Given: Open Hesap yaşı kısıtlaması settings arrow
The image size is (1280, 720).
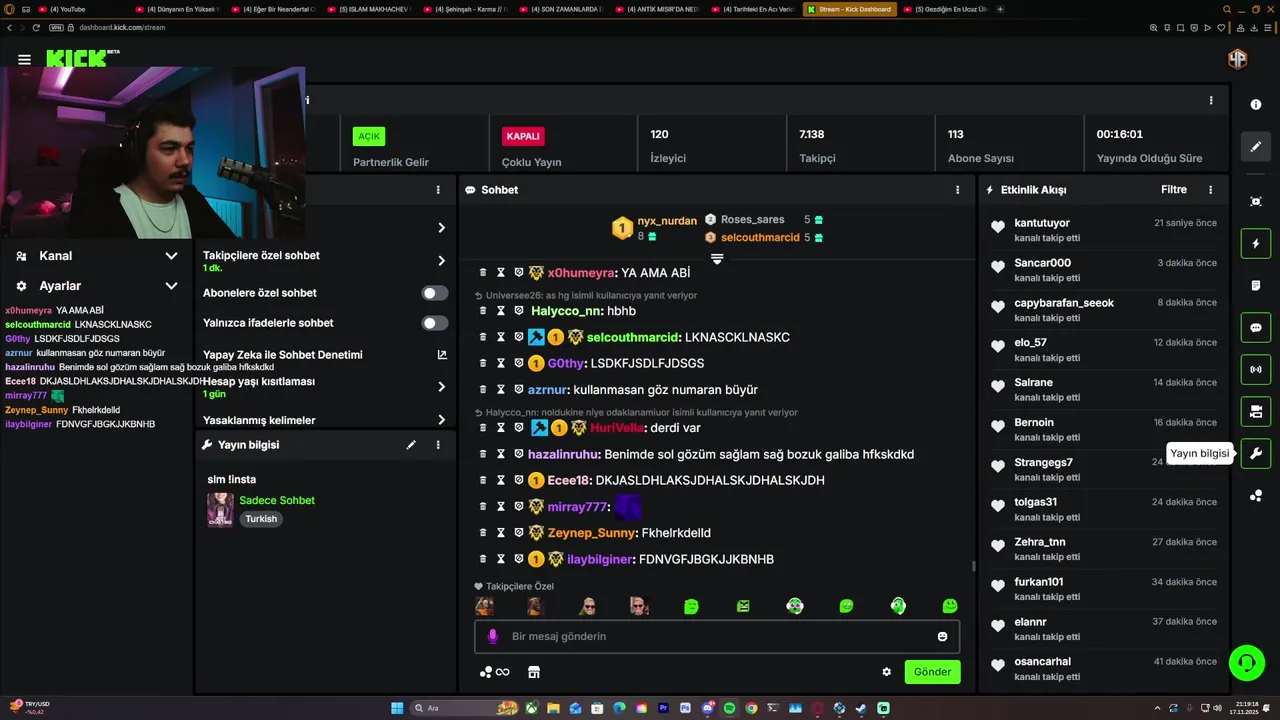Looking at the screenshot, I should coord(442,387).
